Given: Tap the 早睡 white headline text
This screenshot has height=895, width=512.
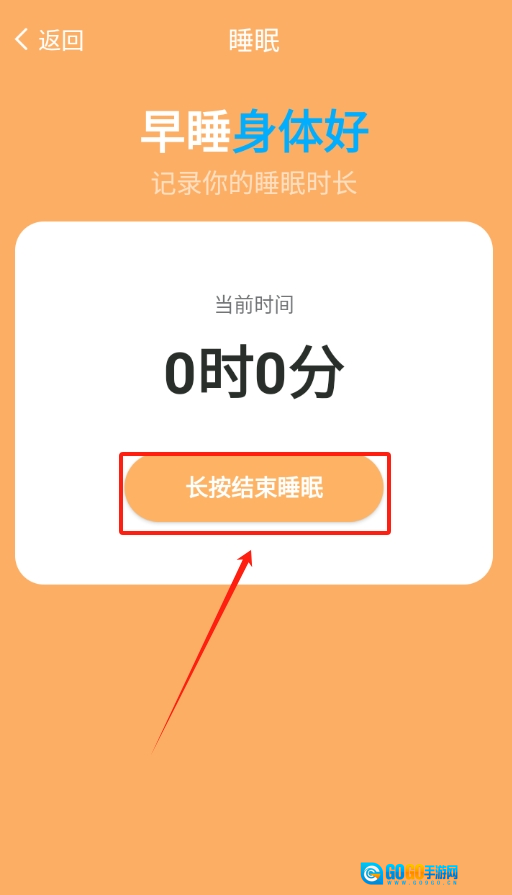Looking at the screenshot, I should coord(186,132).
